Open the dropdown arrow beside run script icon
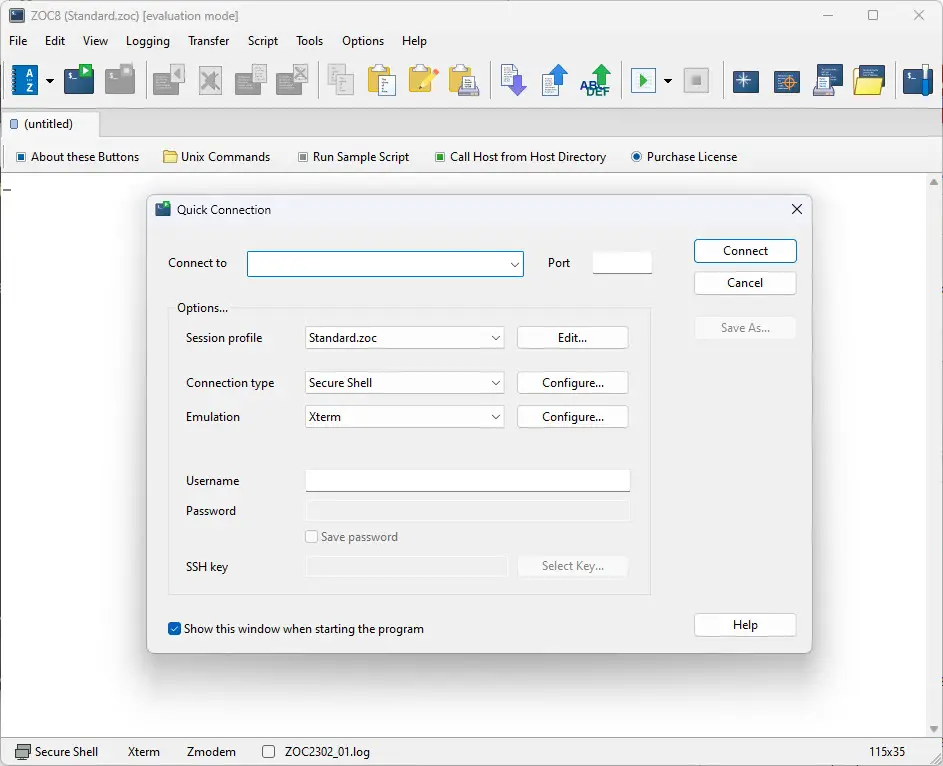 (668, 81)
